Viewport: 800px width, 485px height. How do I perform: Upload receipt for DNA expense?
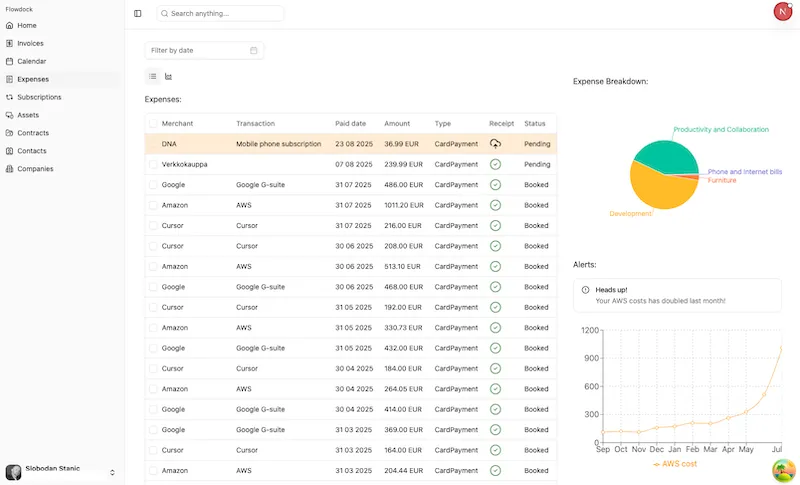(495, 144)
